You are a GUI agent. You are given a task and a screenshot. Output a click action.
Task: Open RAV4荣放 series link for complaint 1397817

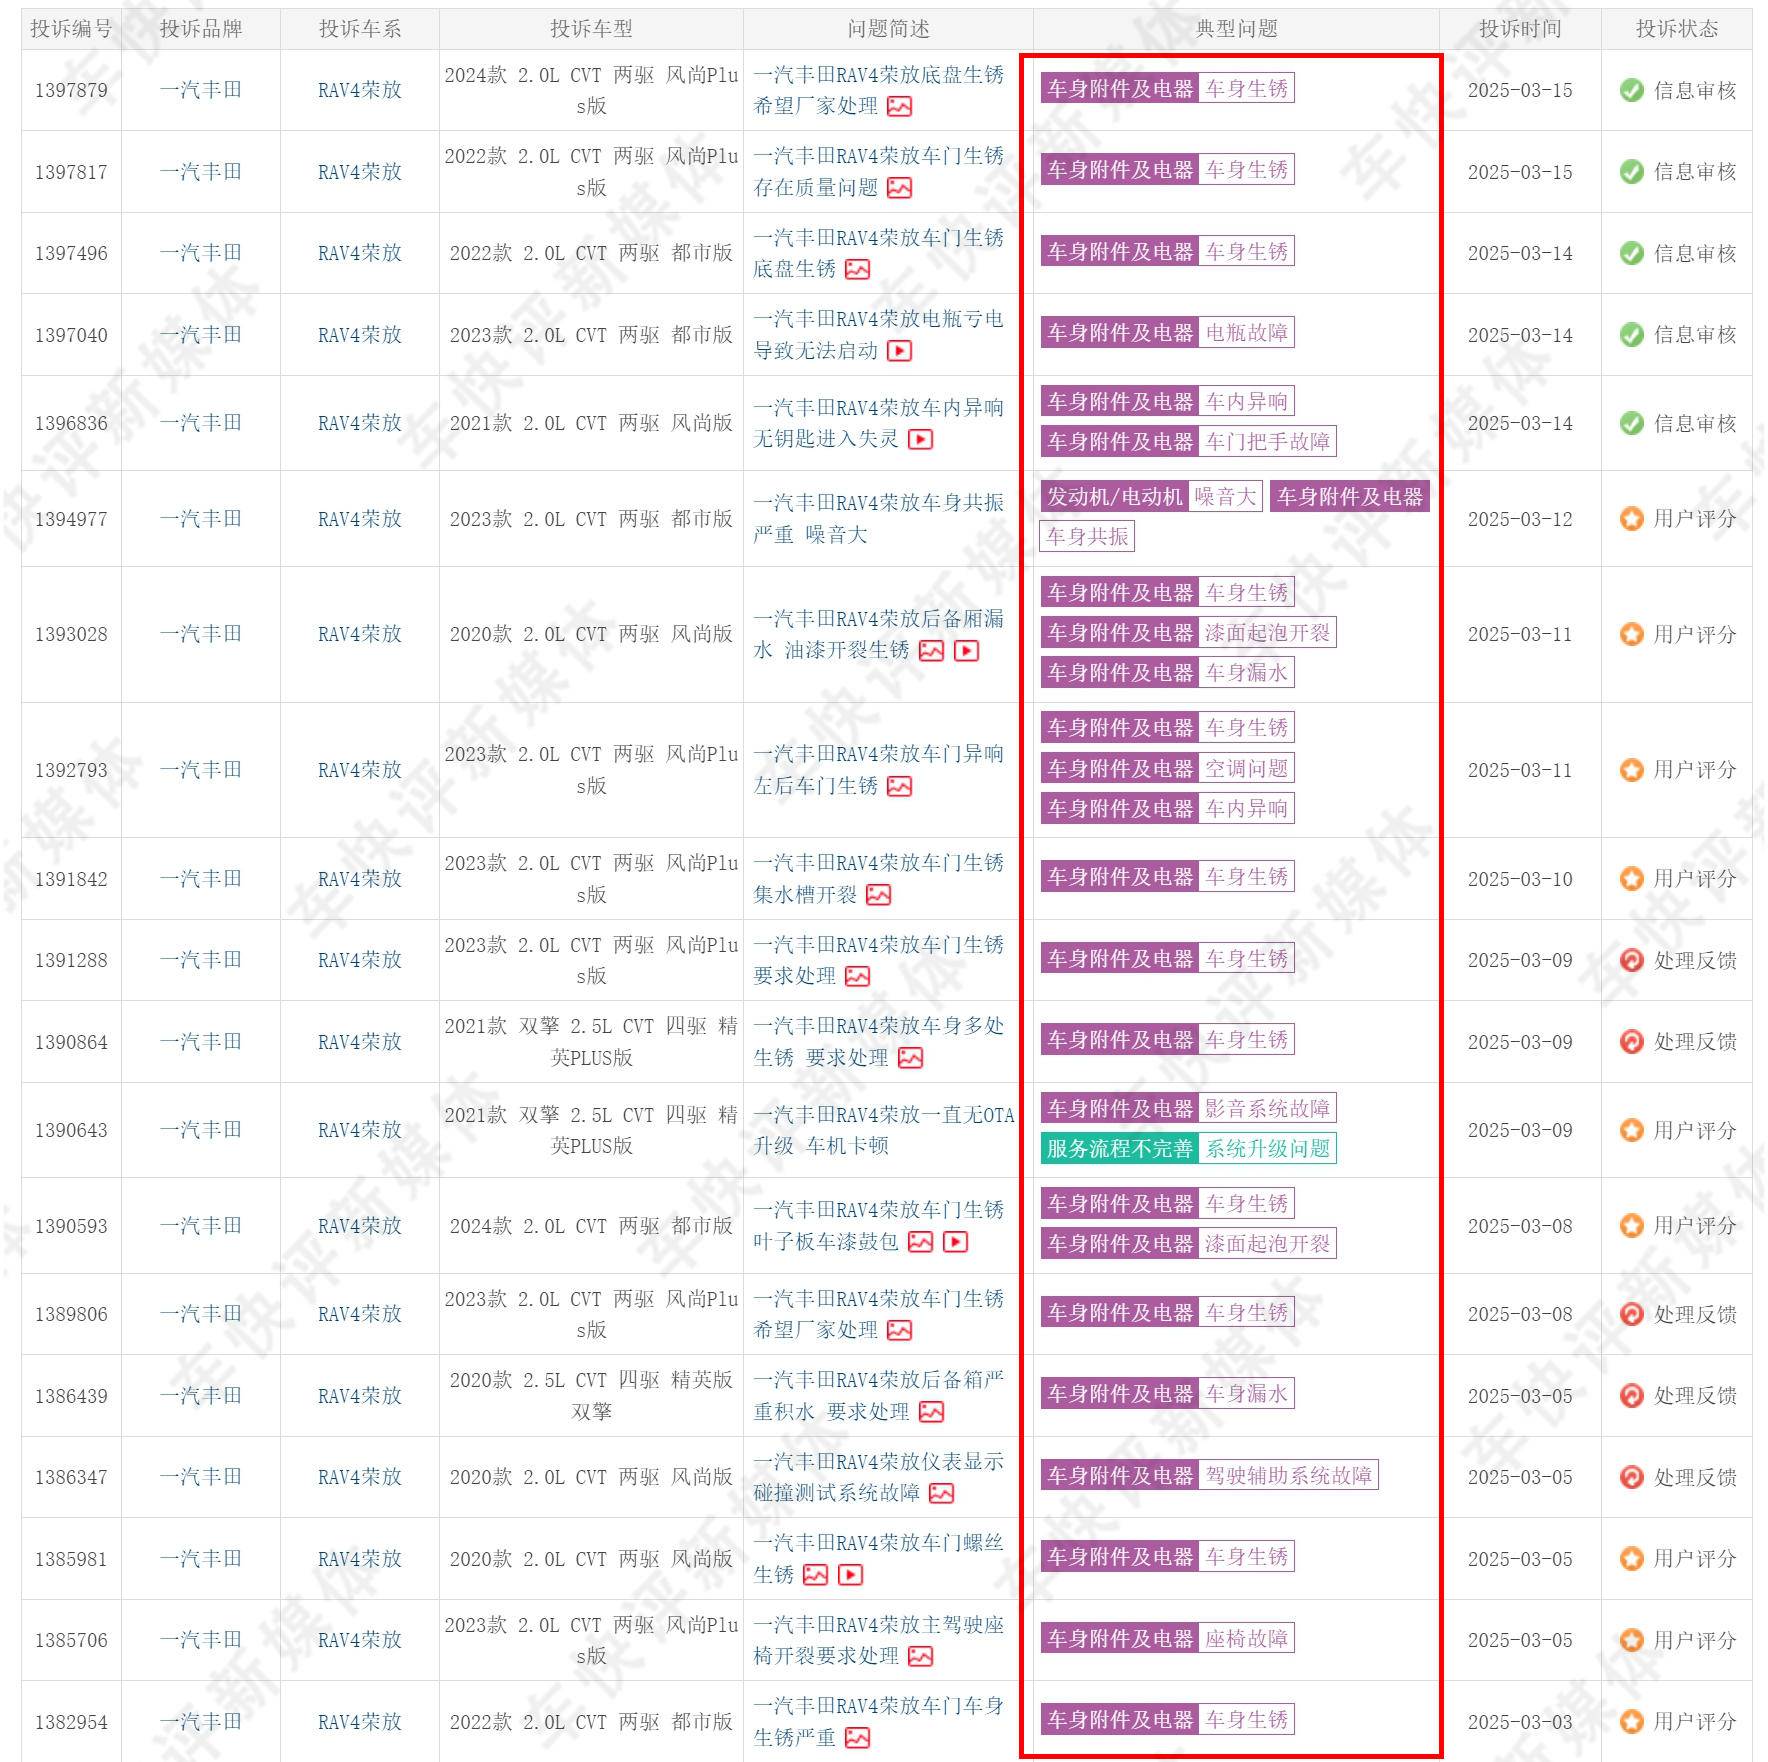360,172
